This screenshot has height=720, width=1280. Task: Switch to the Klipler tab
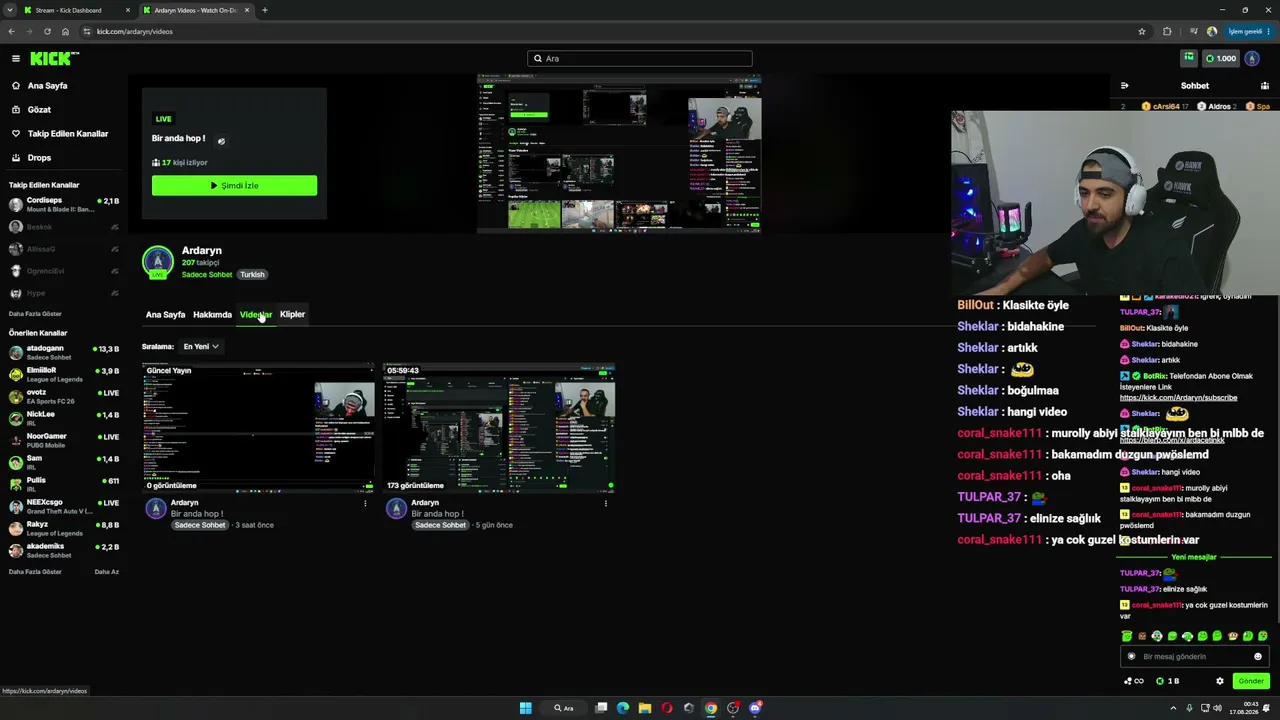pyautogui.click(x=292, y=315)
